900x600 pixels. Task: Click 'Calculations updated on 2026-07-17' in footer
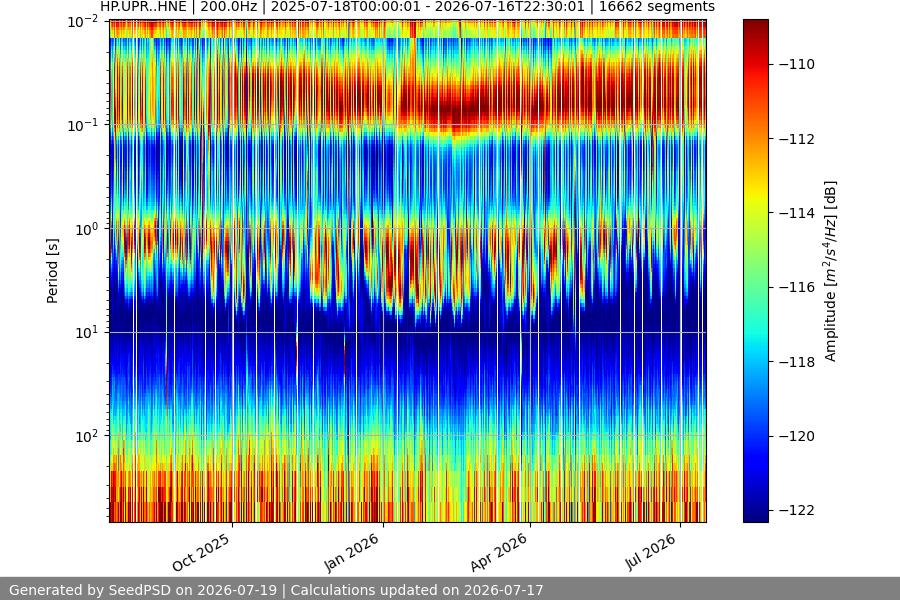click(417, 590)
